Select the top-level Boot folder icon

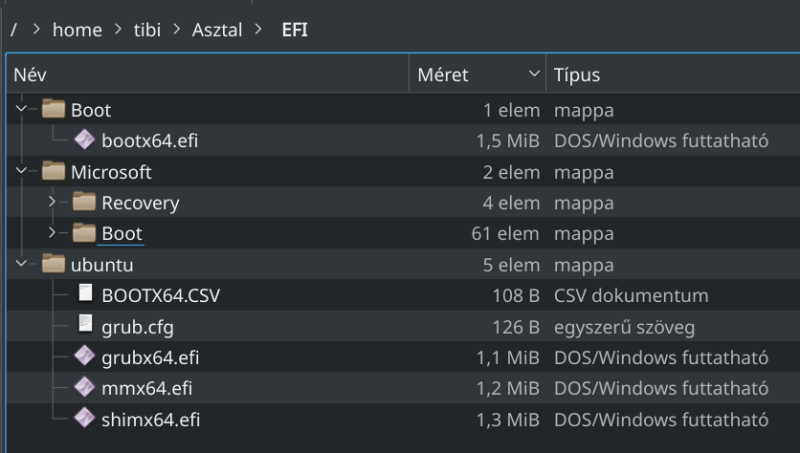click(53, 109)
